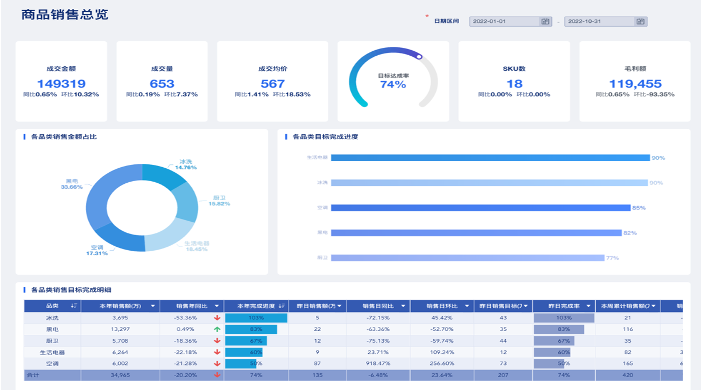Click the 毛利额 119,455 value
This screenshot has width=702, height=390.
(x=635, y=84)
